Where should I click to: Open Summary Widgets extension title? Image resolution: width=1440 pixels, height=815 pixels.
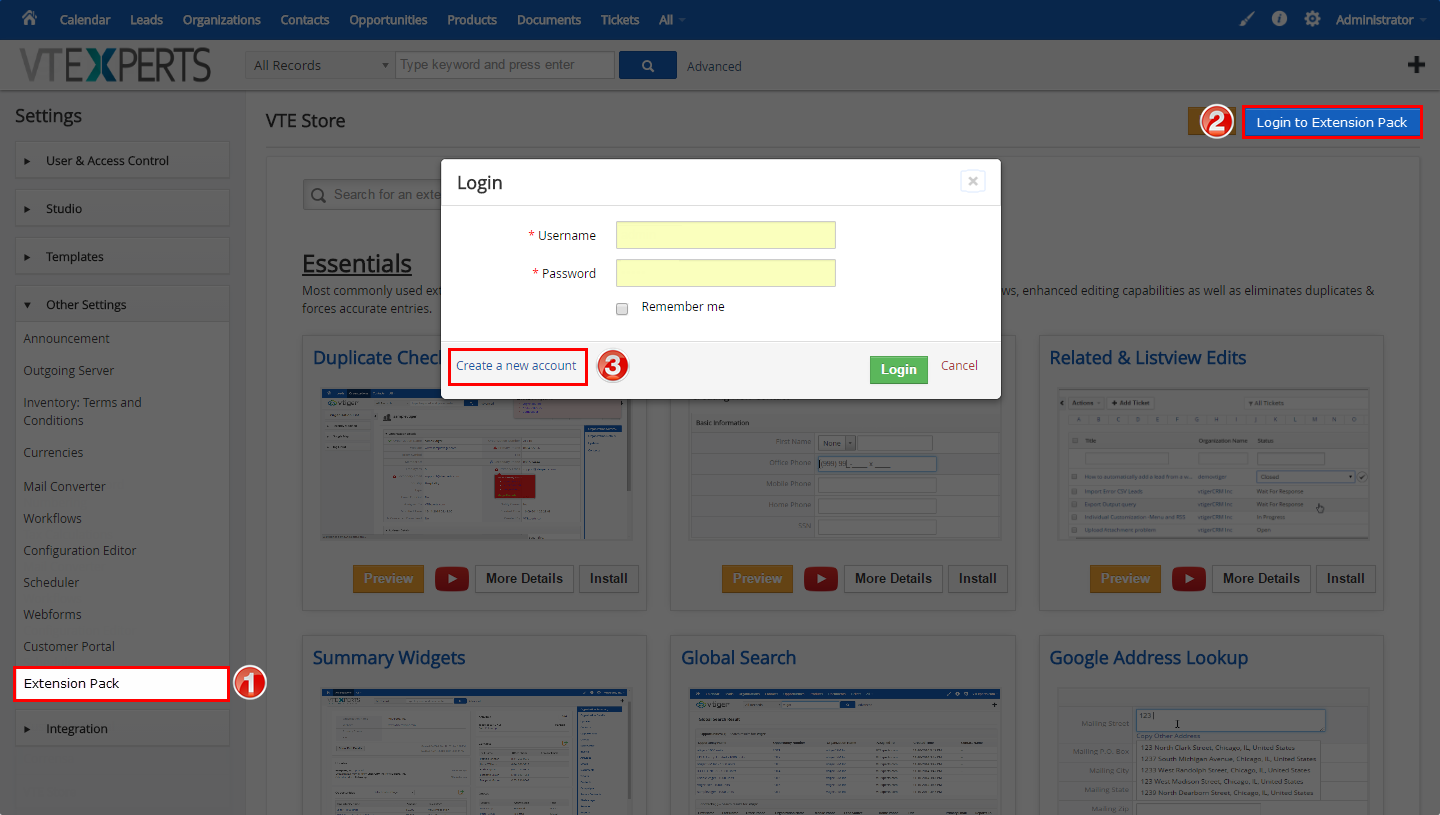click(x=389, y=657)
